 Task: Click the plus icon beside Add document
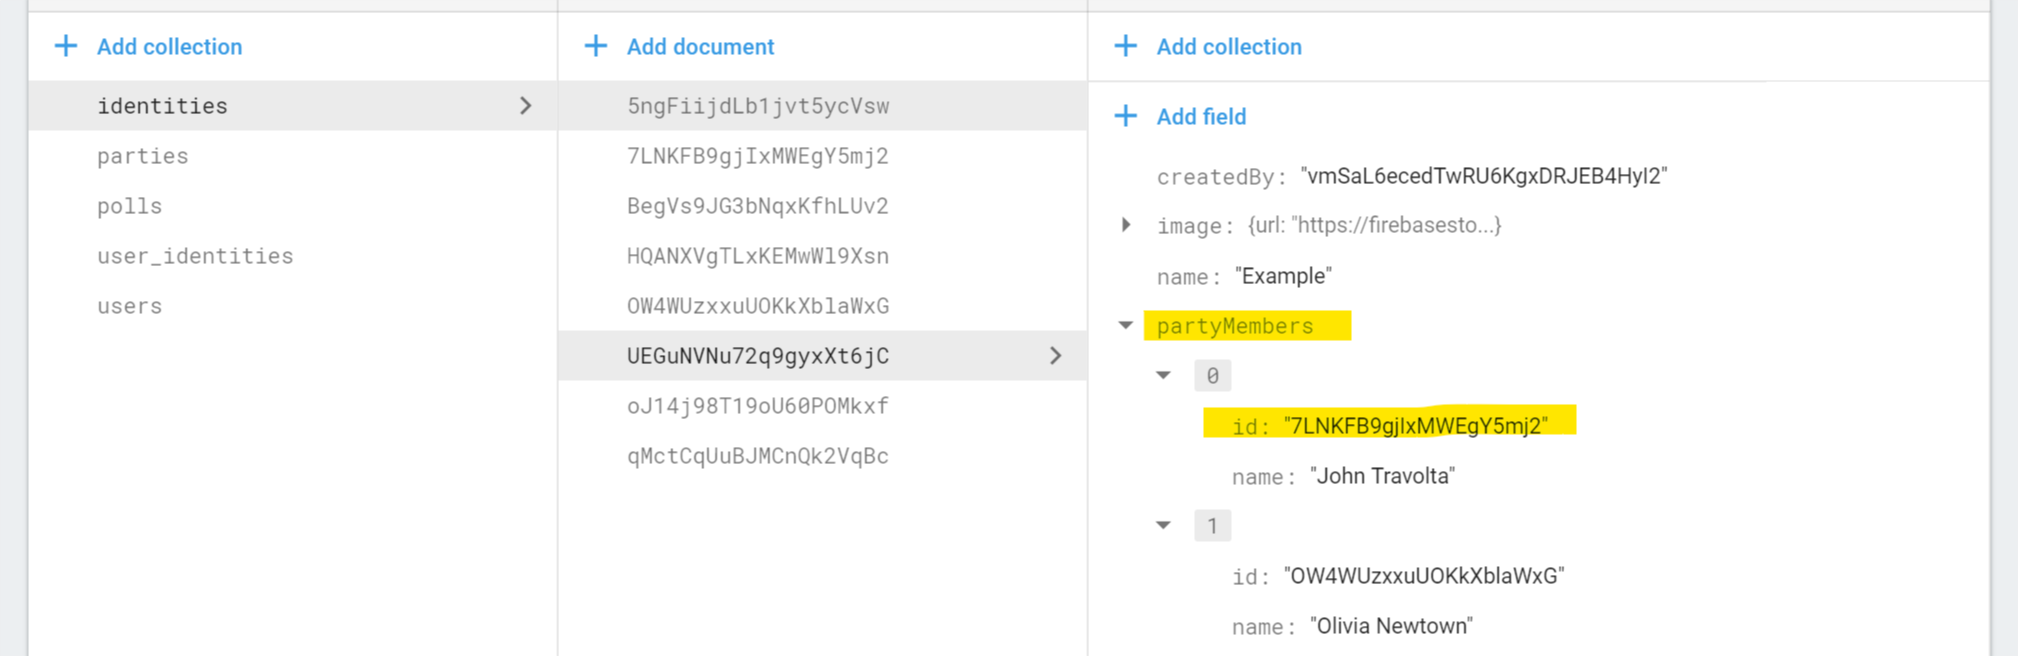click(x=596, y=46)
